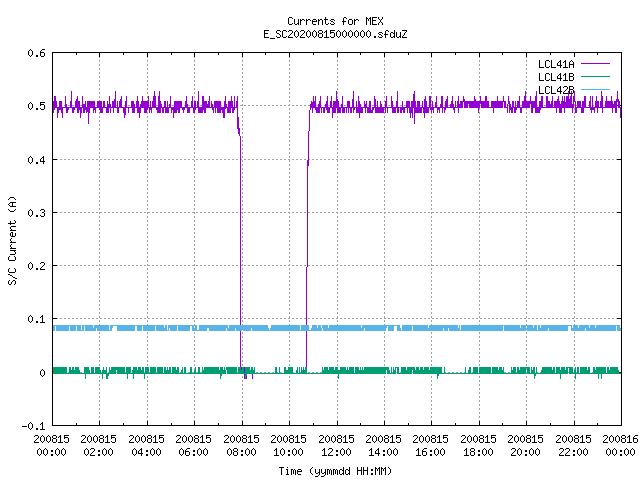Click the 0.5 y-axis tick value
Screen dimensions: 640x480
[x=36, y=106]
